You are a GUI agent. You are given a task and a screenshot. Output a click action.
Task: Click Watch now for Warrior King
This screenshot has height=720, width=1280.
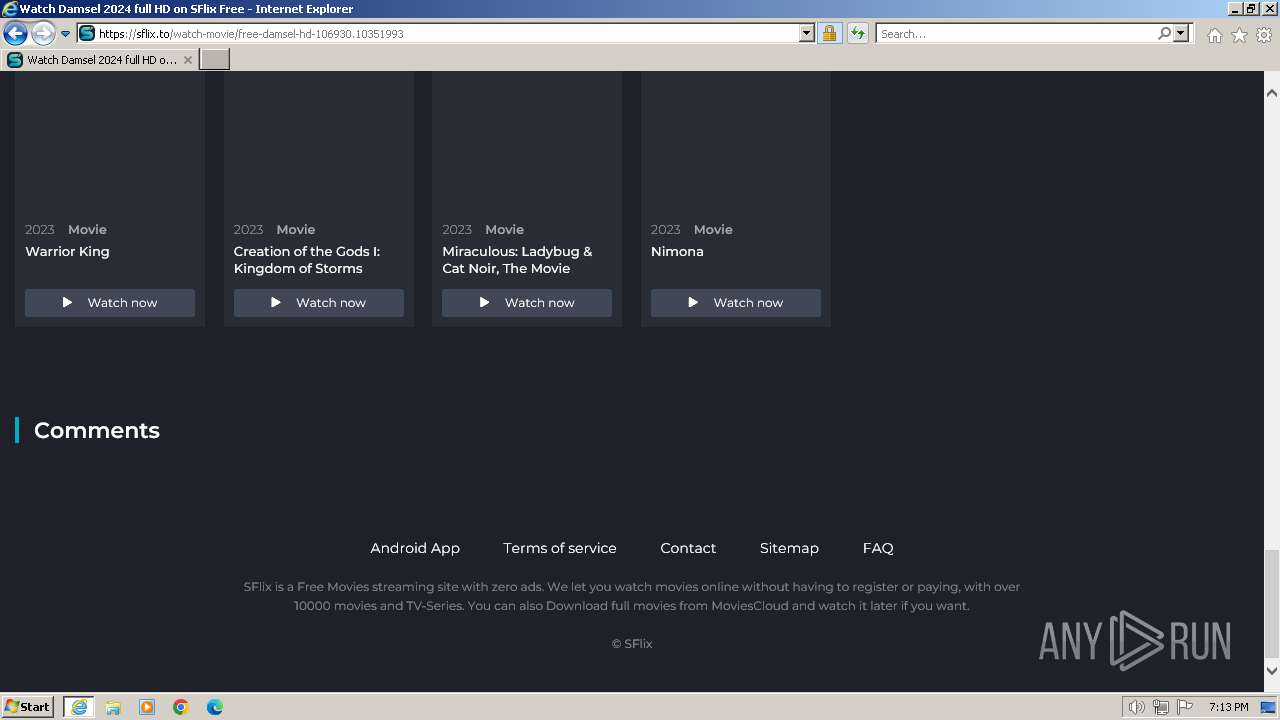click(x=110, y=303)
